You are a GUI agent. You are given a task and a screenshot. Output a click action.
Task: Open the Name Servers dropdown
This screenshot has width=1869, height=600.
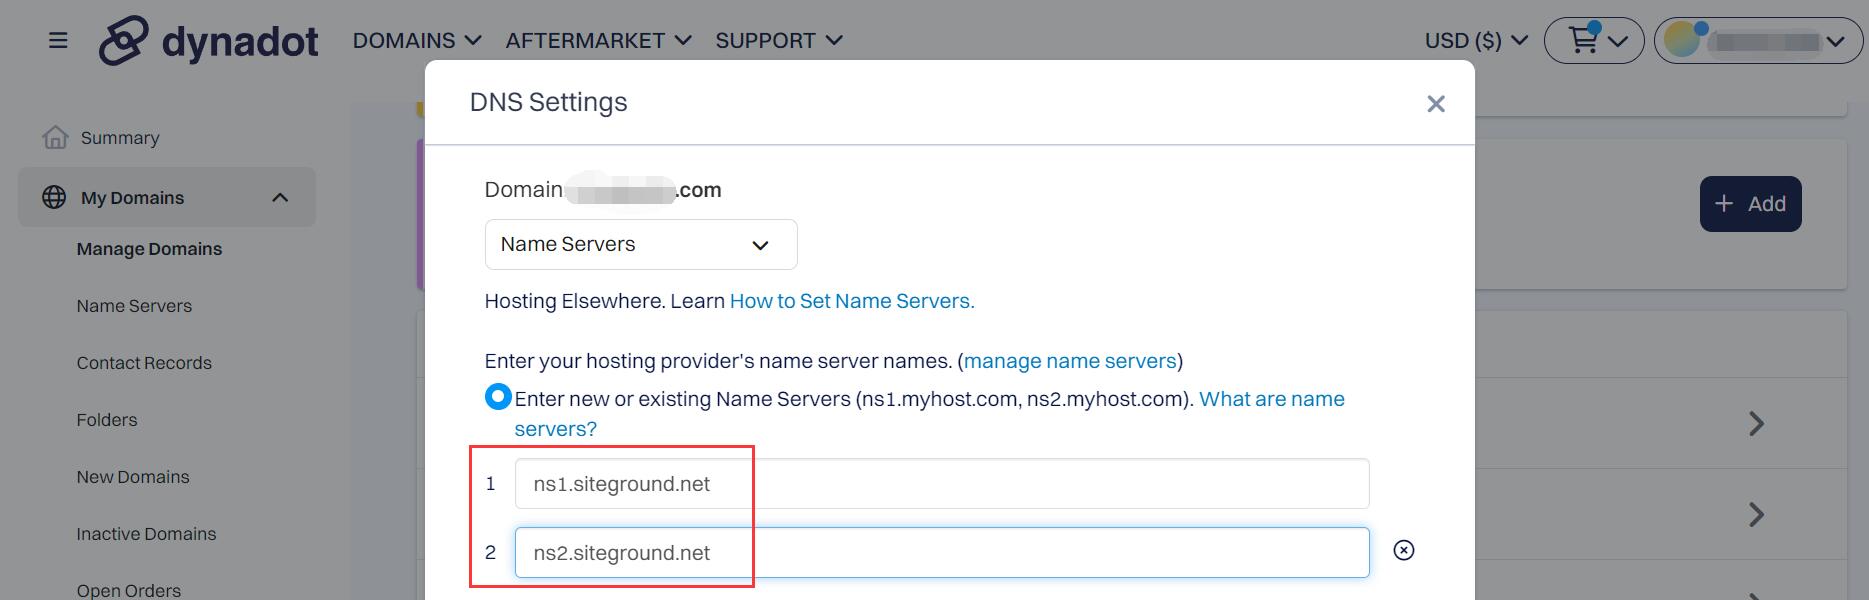point(641,244)
